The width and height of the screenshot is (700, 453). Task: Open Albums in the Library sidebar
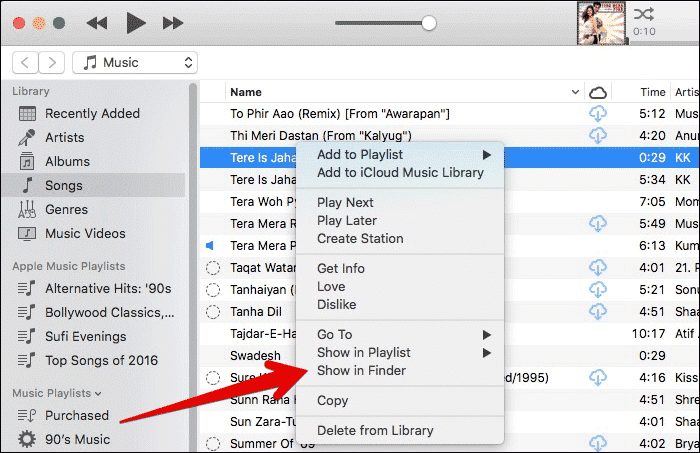pos(67,161)
